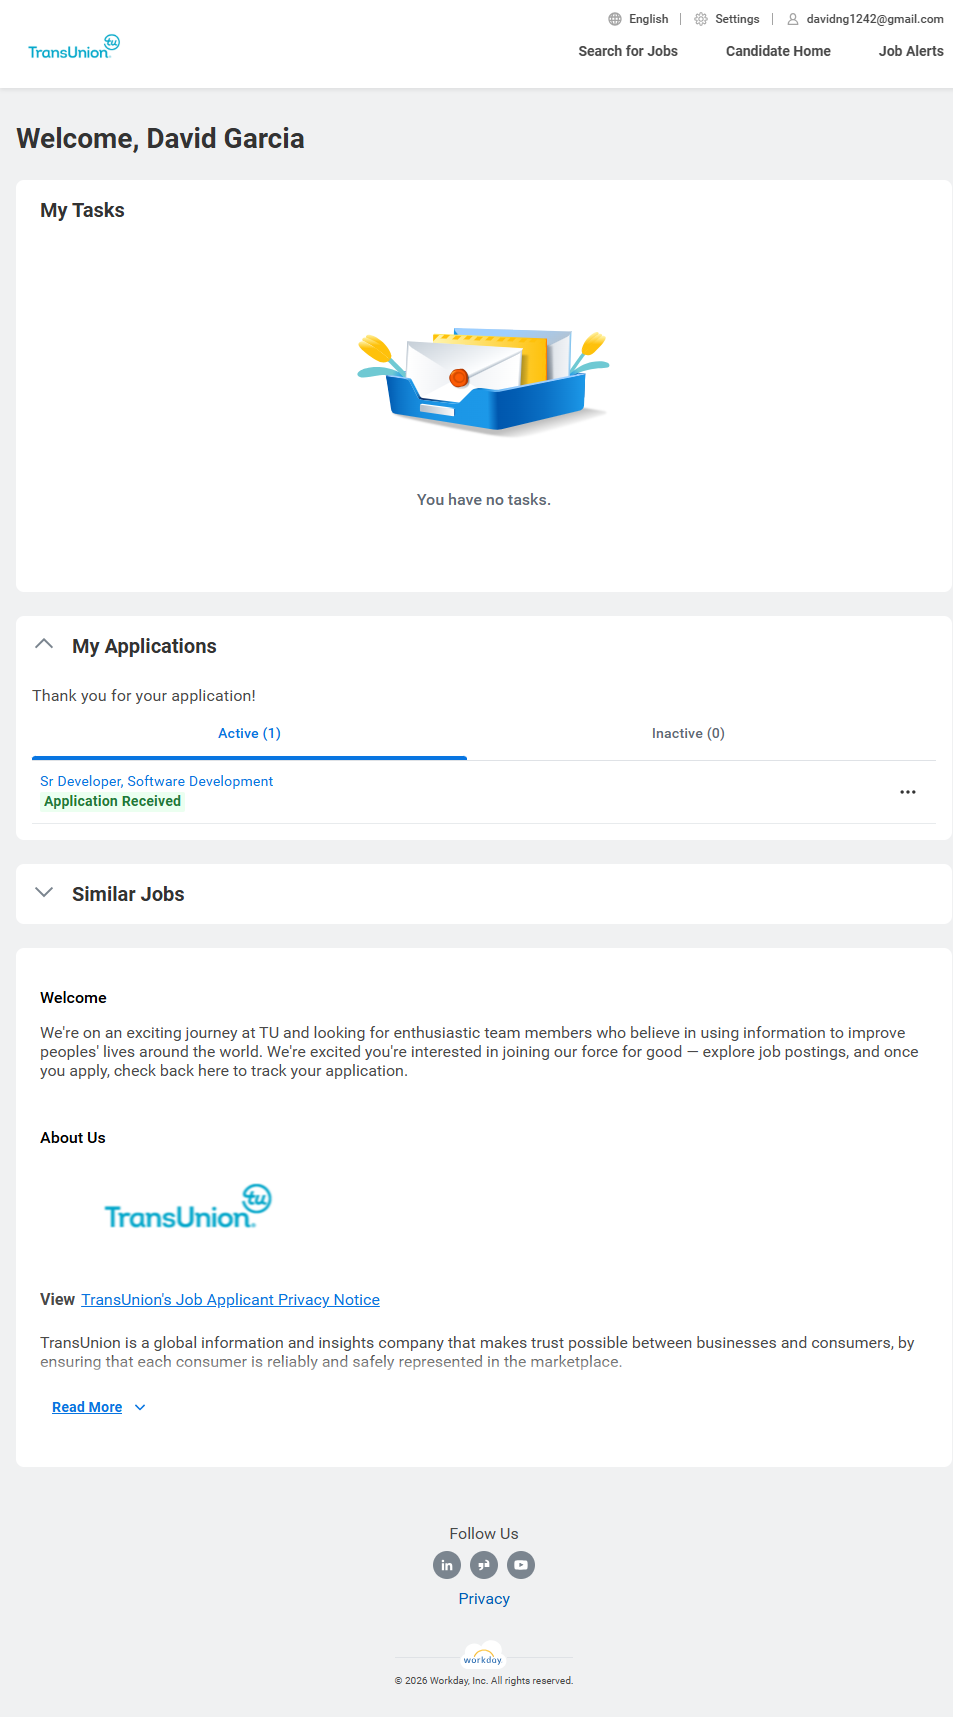The image size is (953, 1717).
Task: Switch to the Inactive (0) tab
Action: coord(688,734)
